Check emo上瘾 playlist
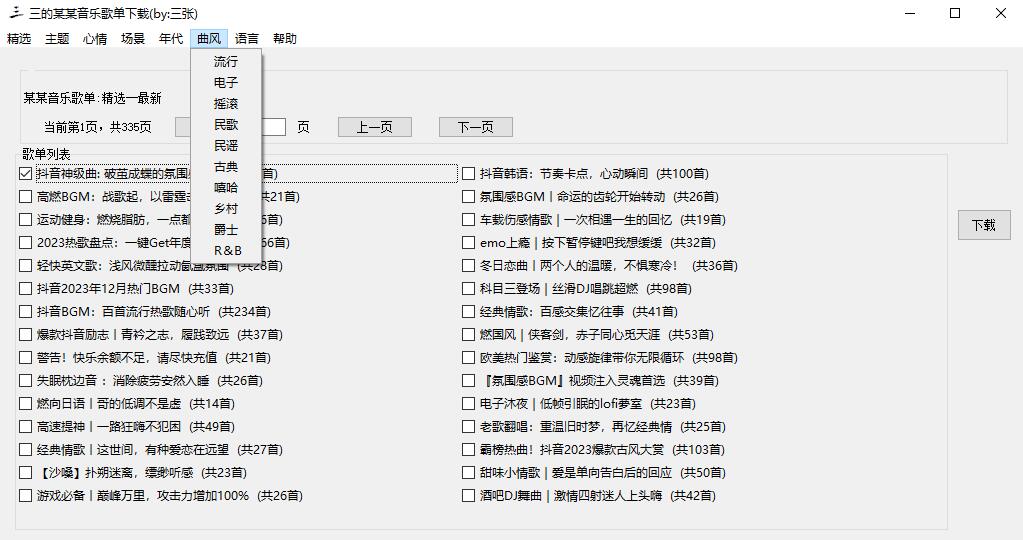The image size is (1023, 540). point(468,243)
